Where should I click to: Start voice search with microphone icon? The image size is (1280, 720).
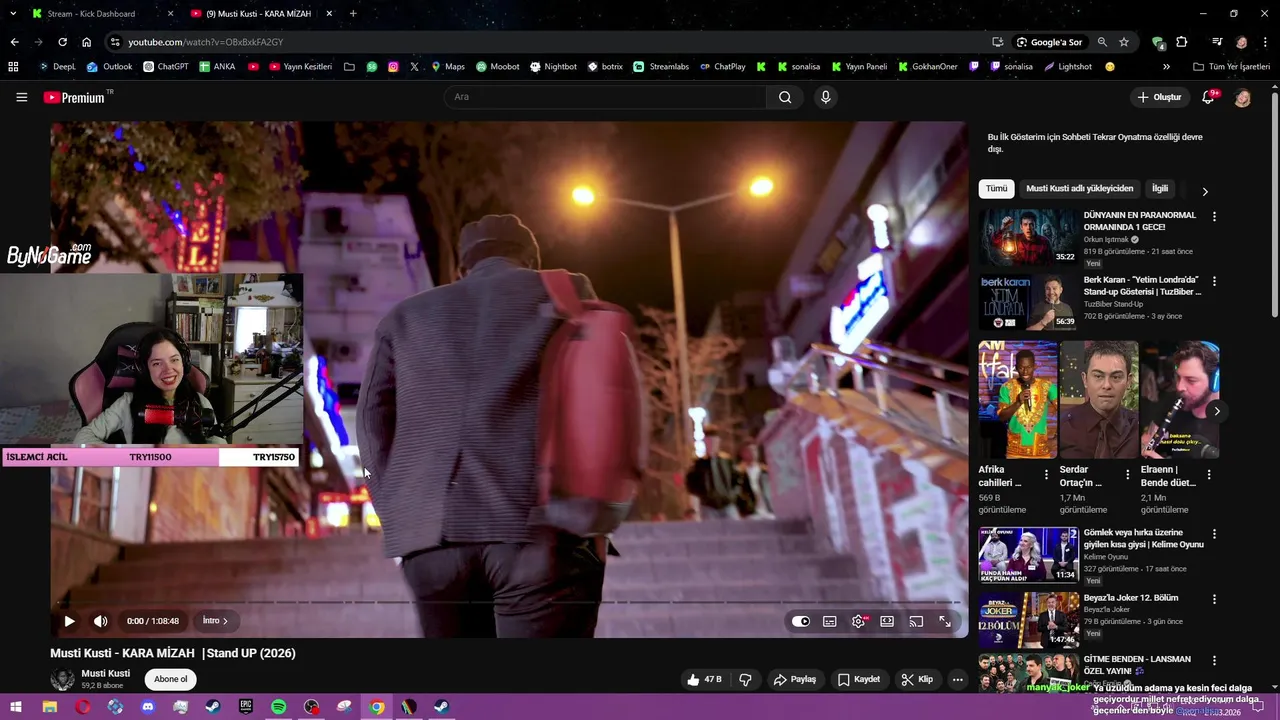825,97
